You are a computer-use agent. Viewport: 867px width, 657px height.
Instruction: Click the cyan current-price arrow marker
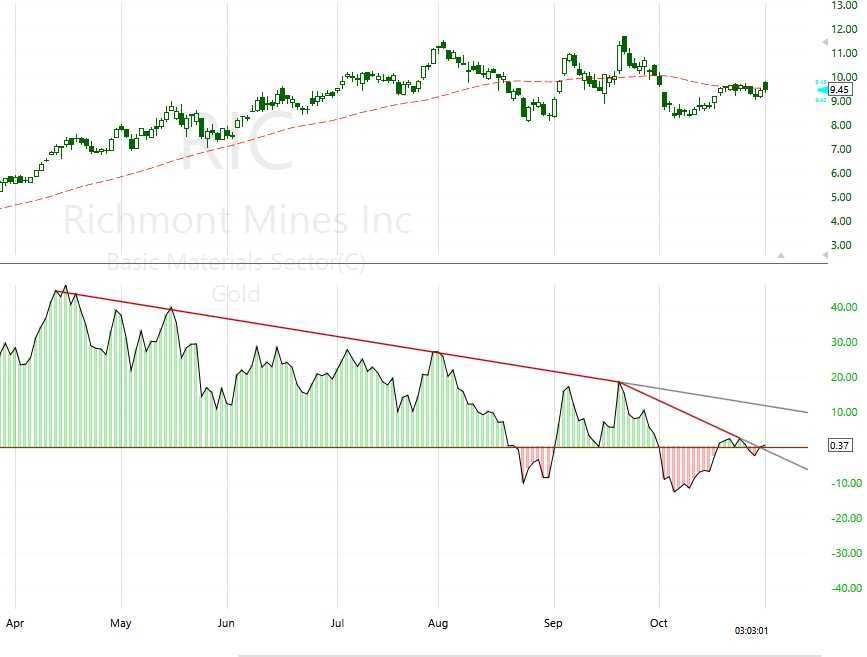(x=822, y=90)
